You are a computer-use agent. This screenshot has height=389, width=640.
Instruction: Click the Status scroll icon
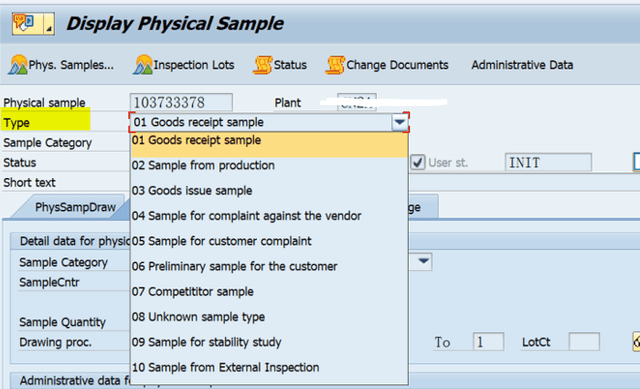[x=262, y=65]
